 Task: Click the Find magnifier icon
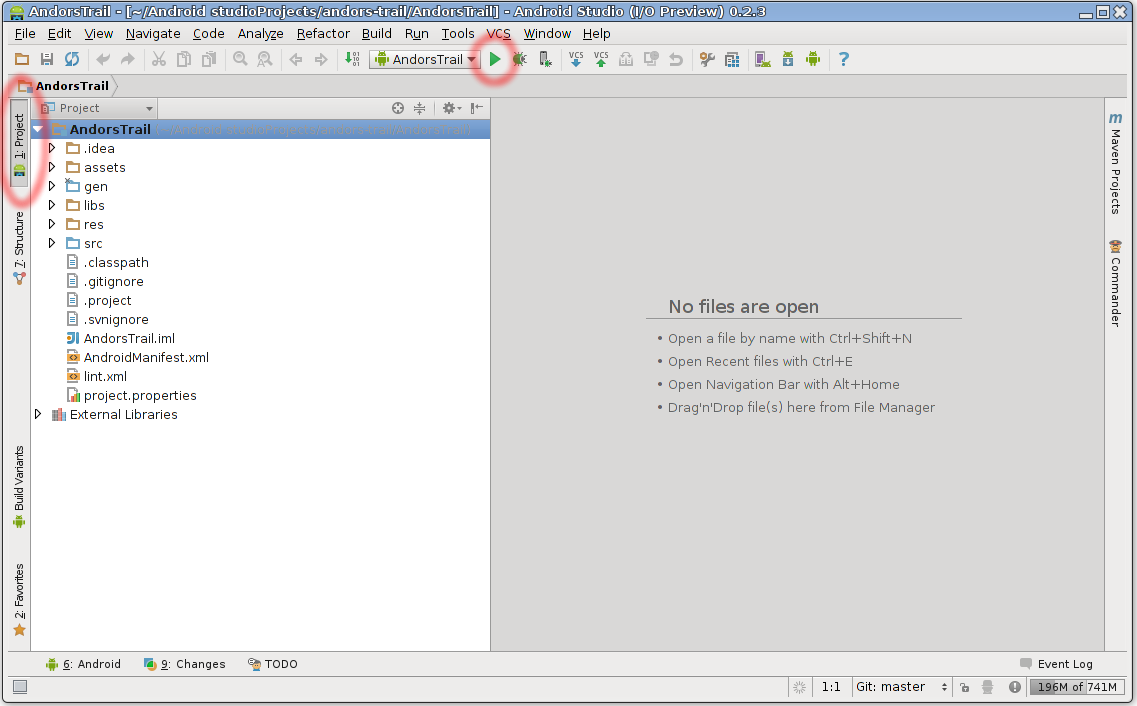(x=240, y=59)
